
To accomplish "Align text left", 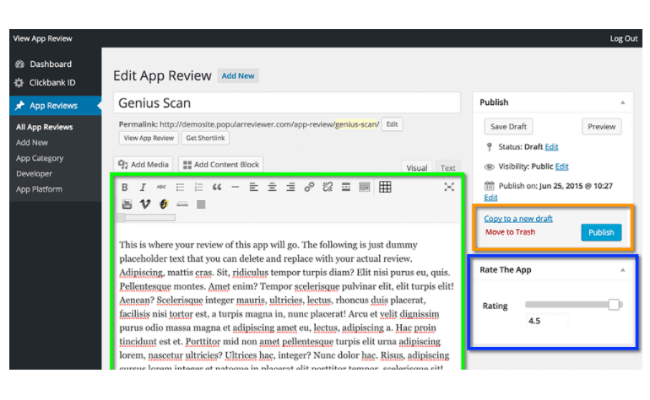I will coord(254,187).
